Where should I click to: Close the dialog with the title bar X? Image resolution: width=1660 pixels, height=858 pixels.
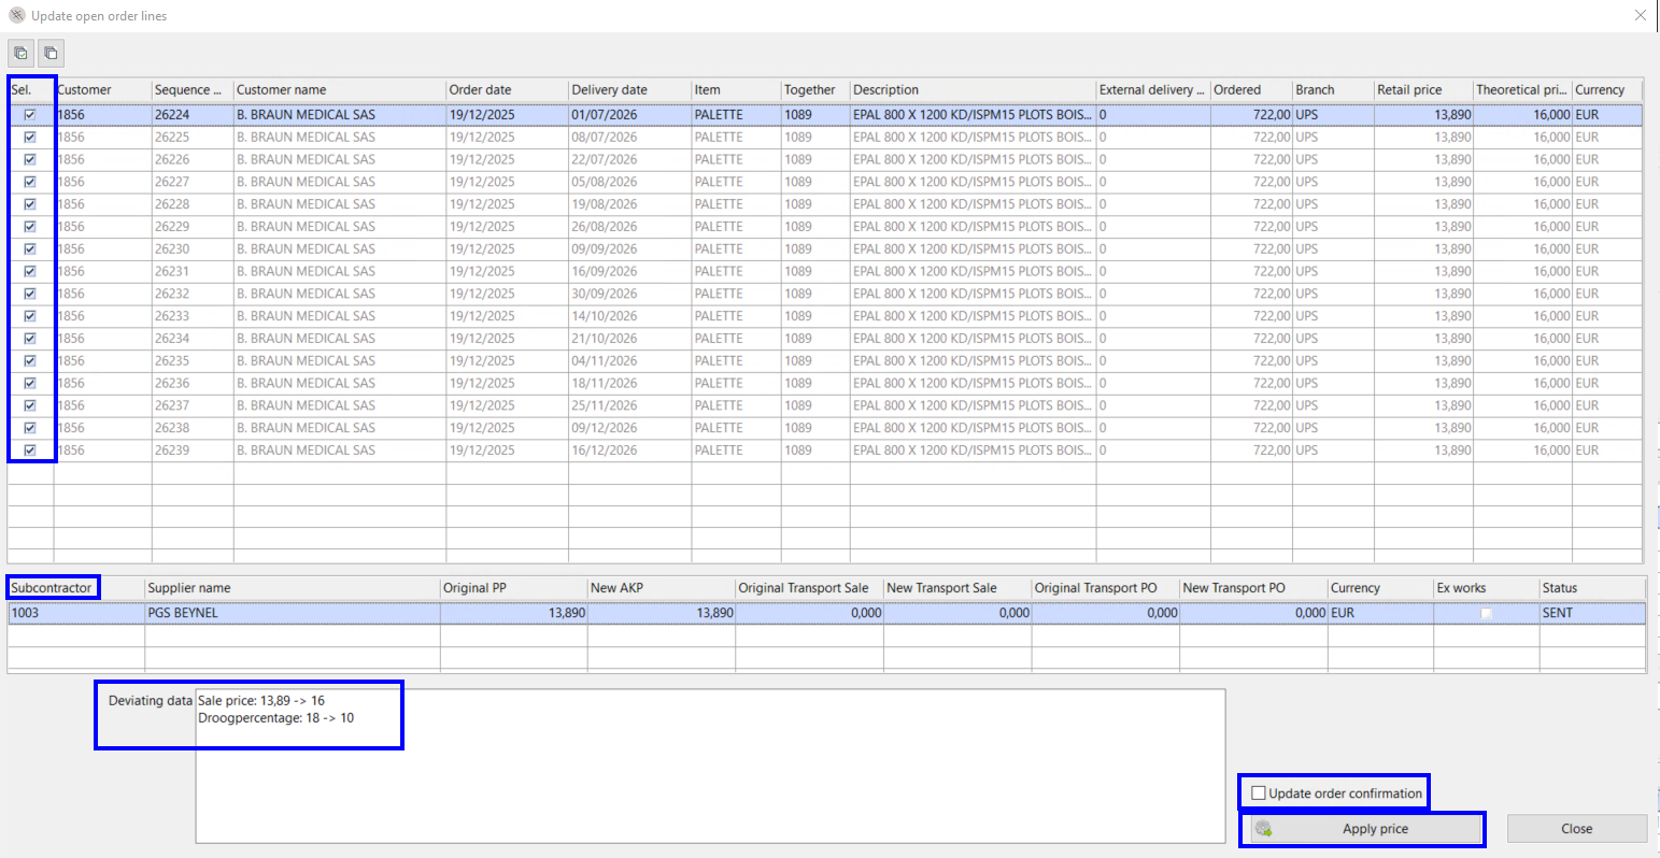[x=1640, y=15]
